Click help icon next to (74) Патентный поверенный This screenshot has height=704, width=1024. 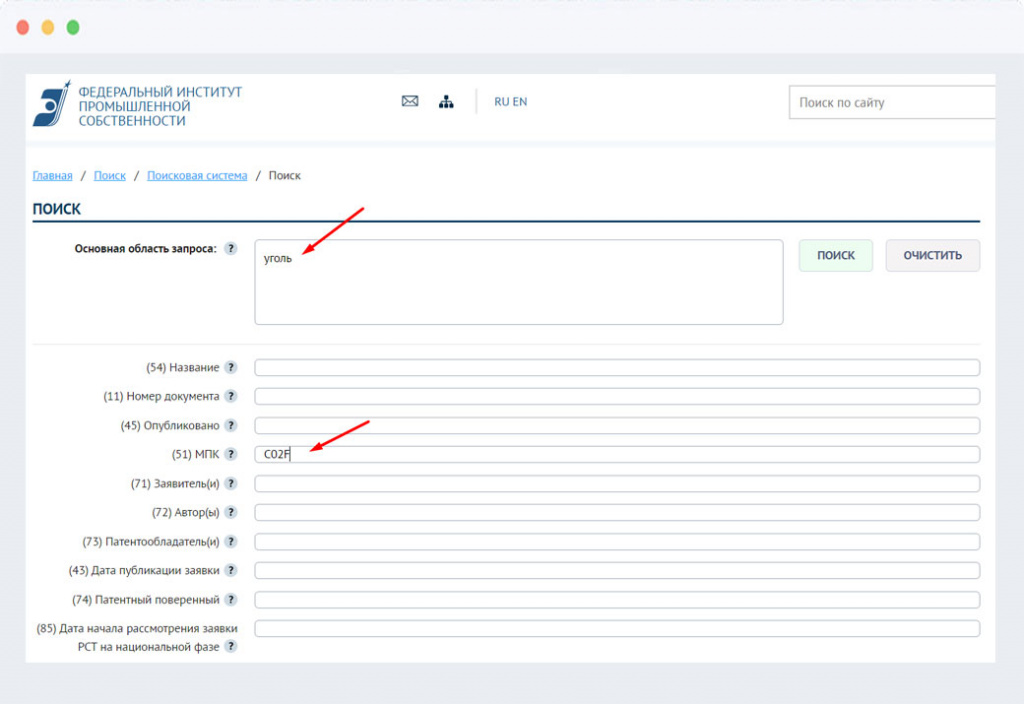point(231,600)
